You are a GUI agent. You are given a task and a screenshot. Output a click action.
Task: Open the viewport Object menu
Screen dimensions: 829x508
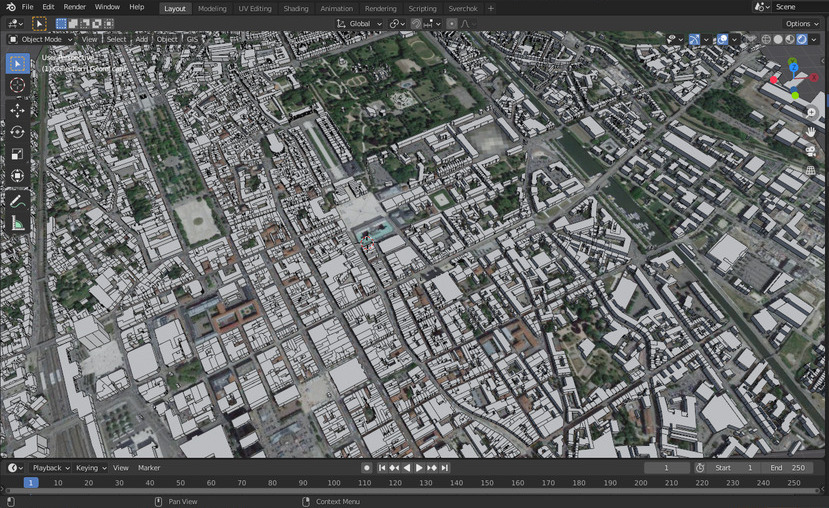[x=167, y=40]
